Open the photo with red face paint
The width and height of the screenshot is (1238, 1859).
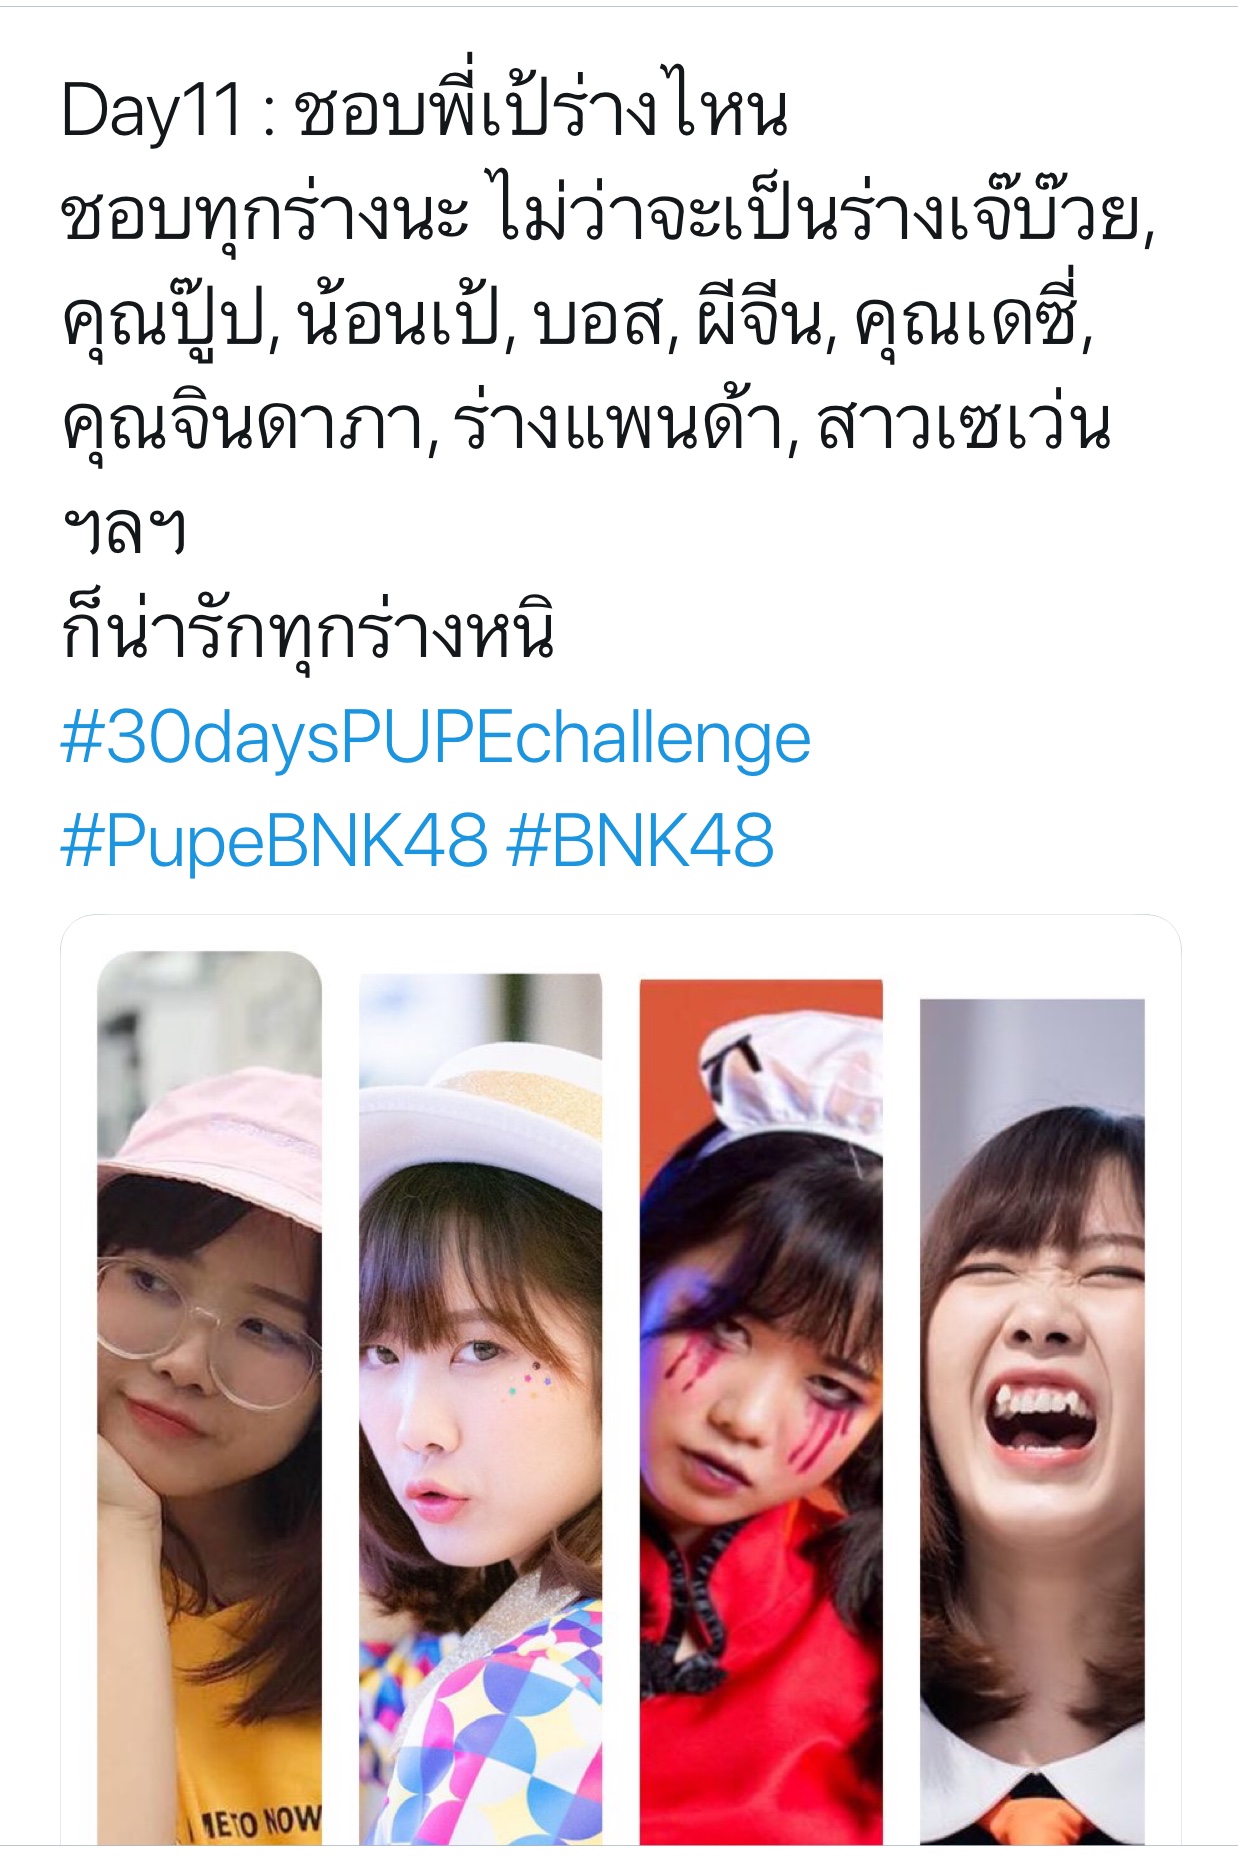tap(761, 1411)
